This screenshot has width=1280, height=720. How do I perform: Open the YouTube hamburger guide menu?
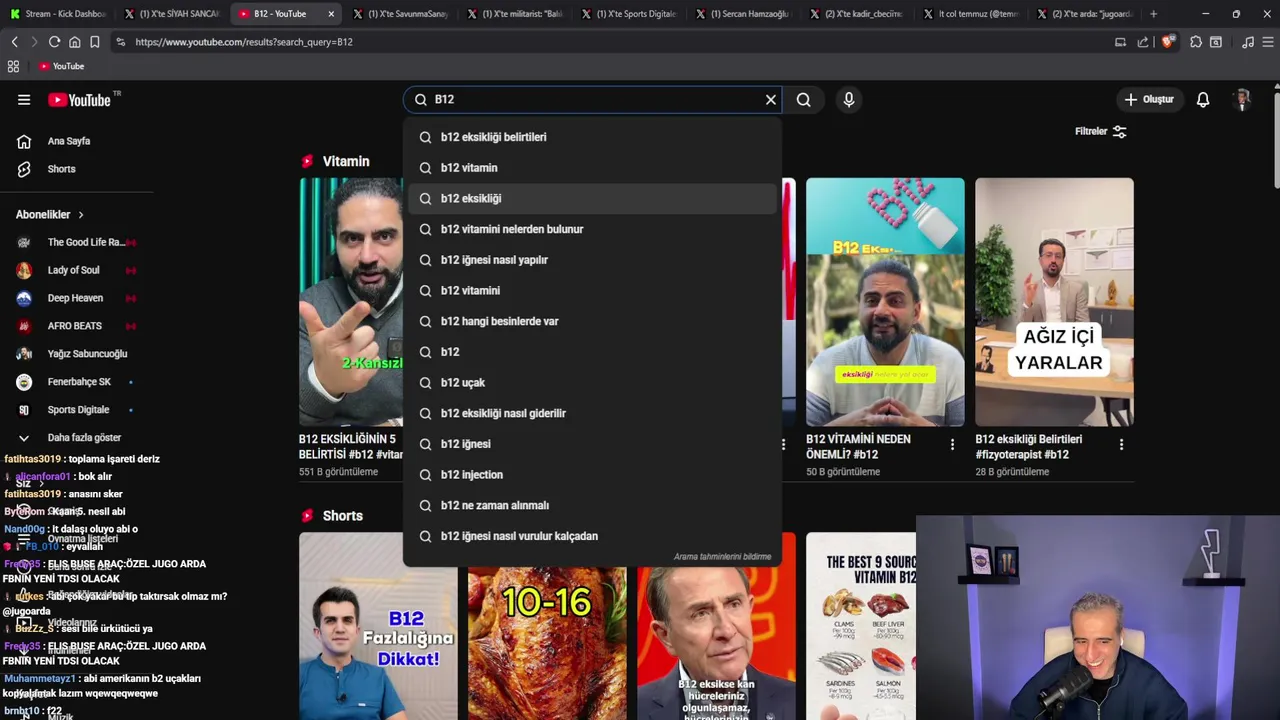(24, 100)
